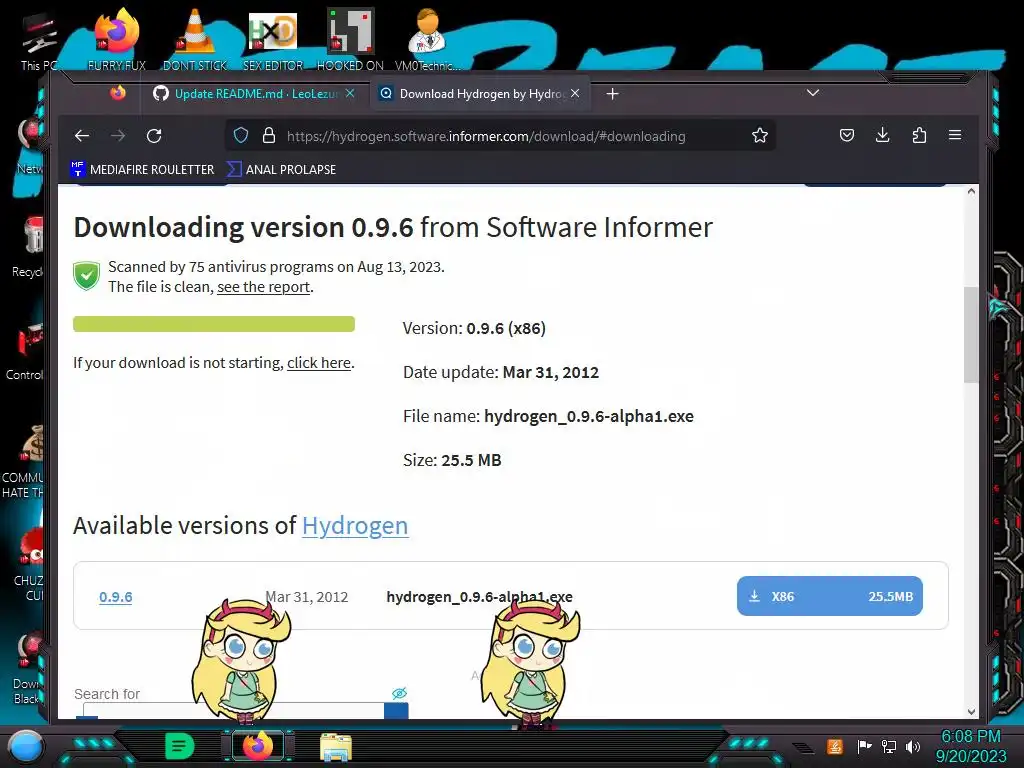Screen dimensions: 1024x768
Task: Open a new browser tab
Action: click(x=612, y=94)
